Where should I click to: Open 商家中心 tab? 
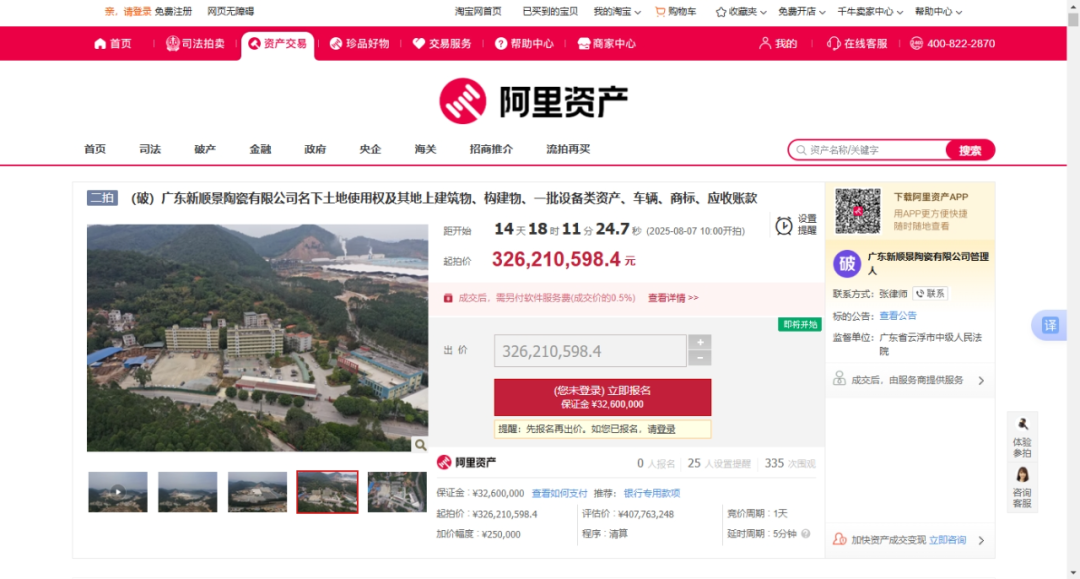(x=607, y=43)
